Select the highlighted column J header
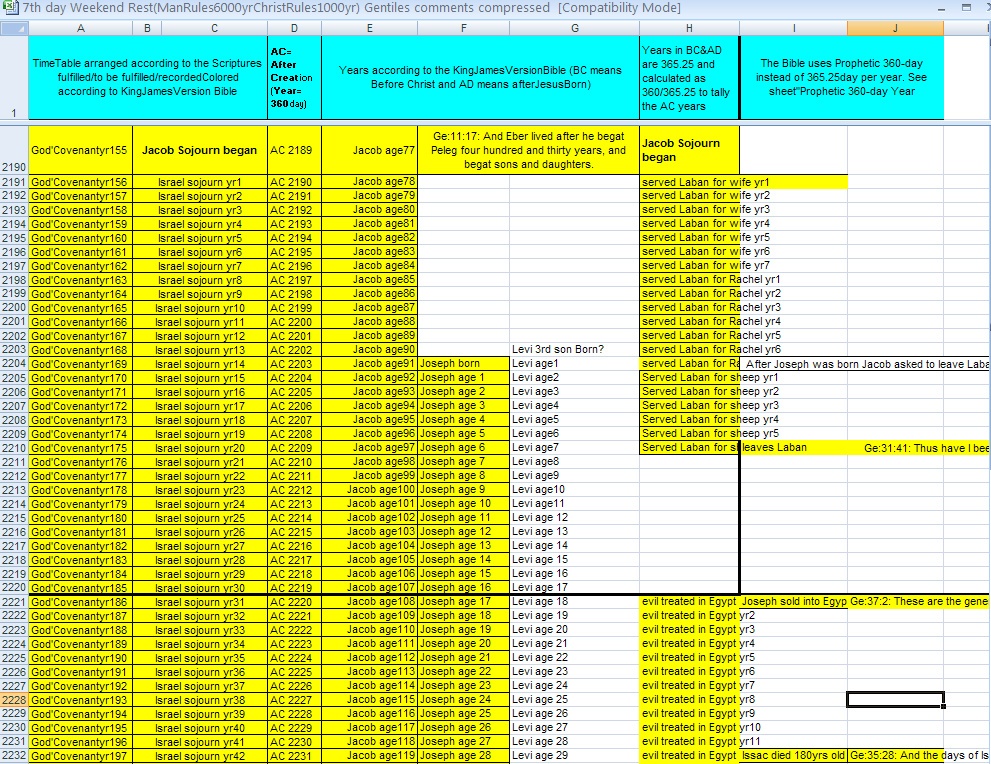Image resolution: width=991 pixels, height=764 pixels. pos(895,28)
